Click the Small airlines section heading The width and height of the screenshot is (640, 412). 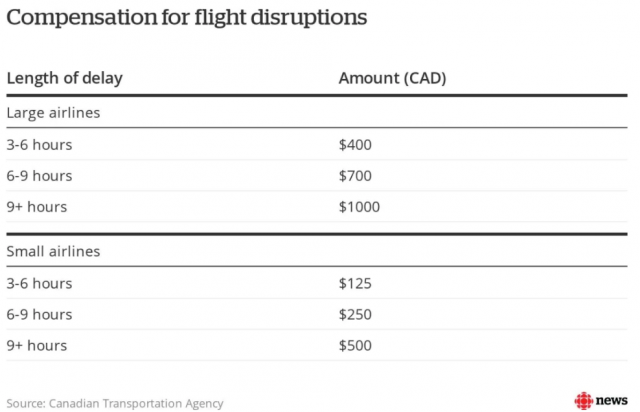(x=53, y=251)
